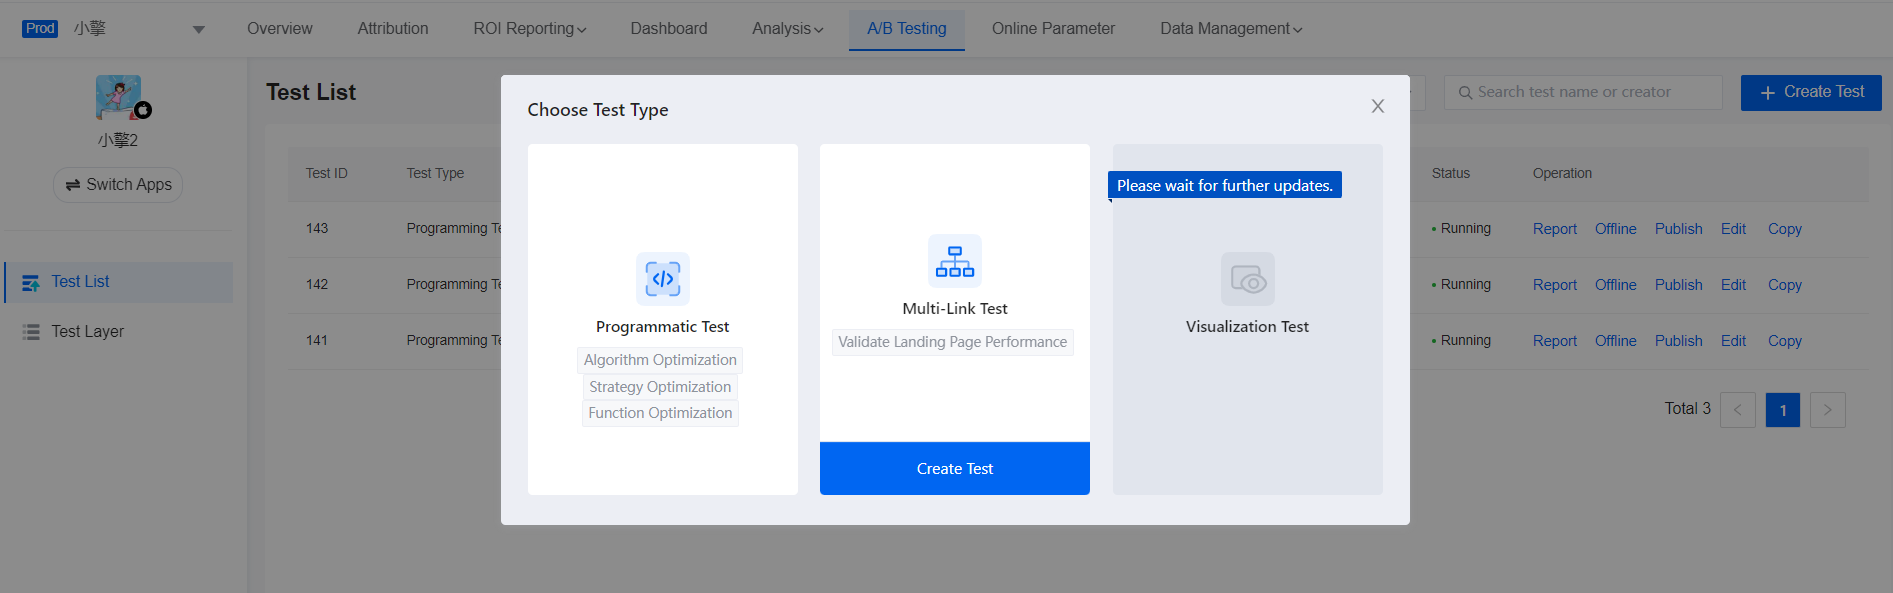The width and height of the screenshot is (1893, 593).
Task: Click Test ID 141 cell
Action: (317, 341)
